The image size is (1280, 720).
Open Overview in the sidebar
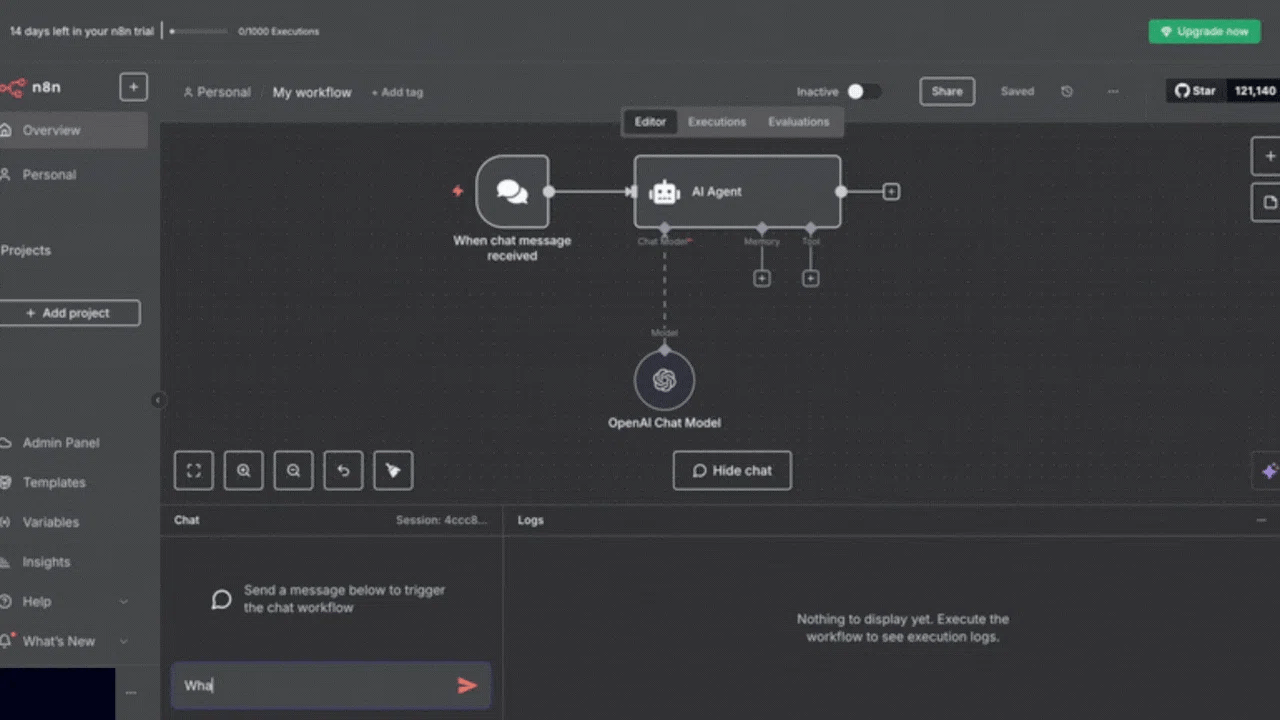click(74, 130)
